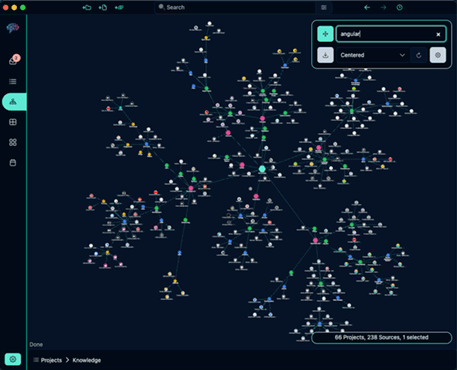Open the search options icon beside the Search bar
The image size is (457, 370).
tap(324, 7)
